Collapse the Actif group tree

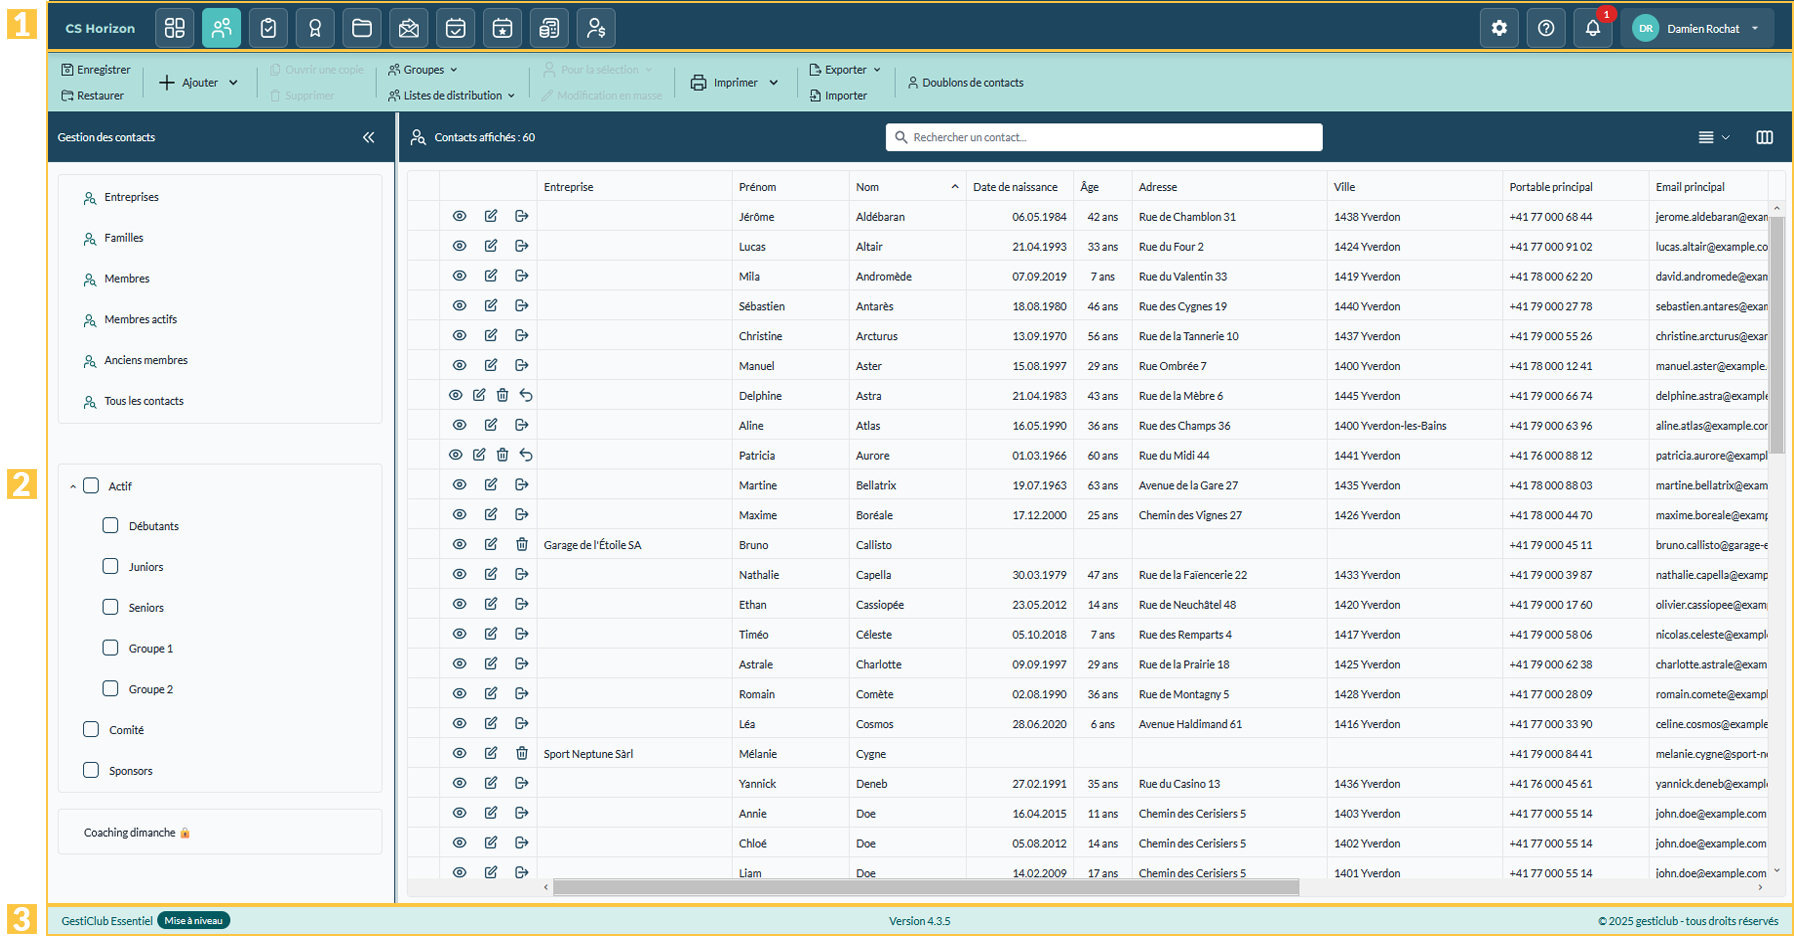73,486
